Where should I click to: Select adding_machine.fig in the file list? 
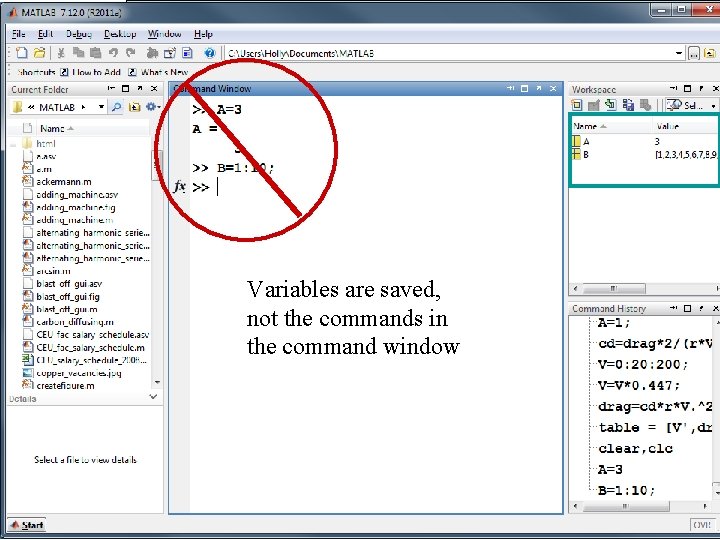69,208
